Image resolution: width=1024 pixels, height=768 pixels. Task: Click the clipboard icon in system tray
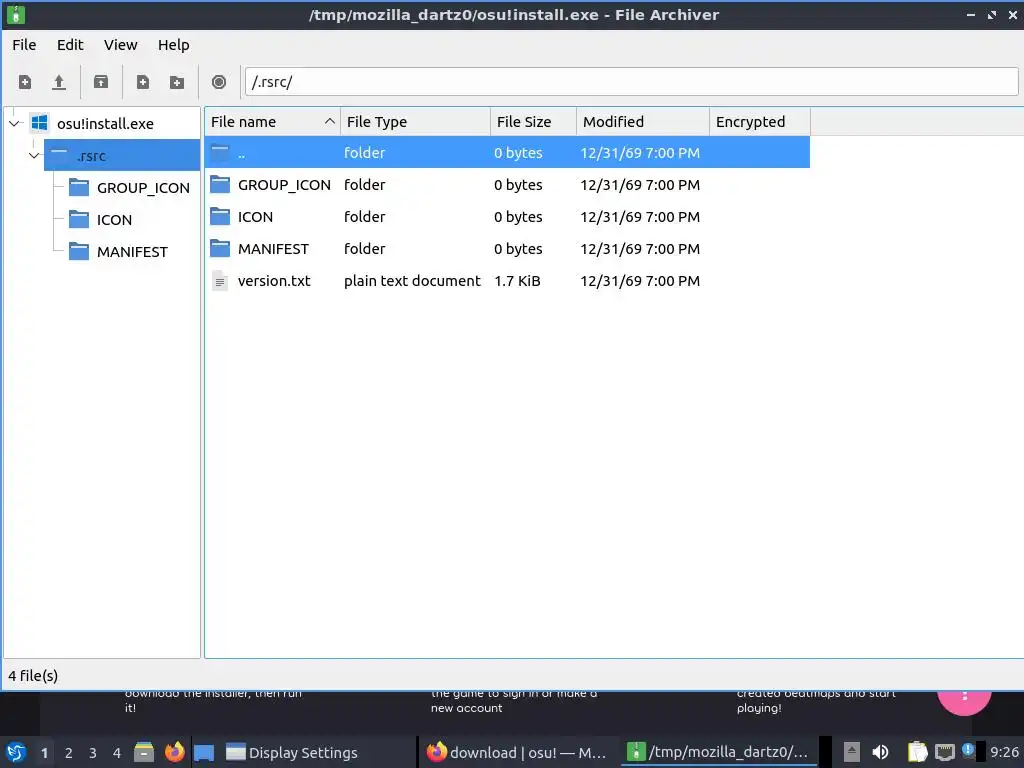pos(917,752)
